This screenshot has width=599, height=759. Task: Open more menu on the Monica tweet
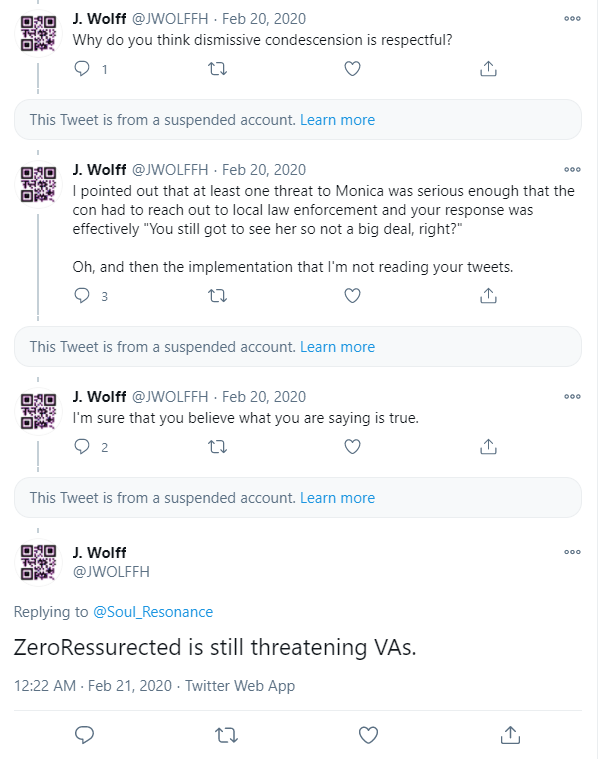coord(572,169)
